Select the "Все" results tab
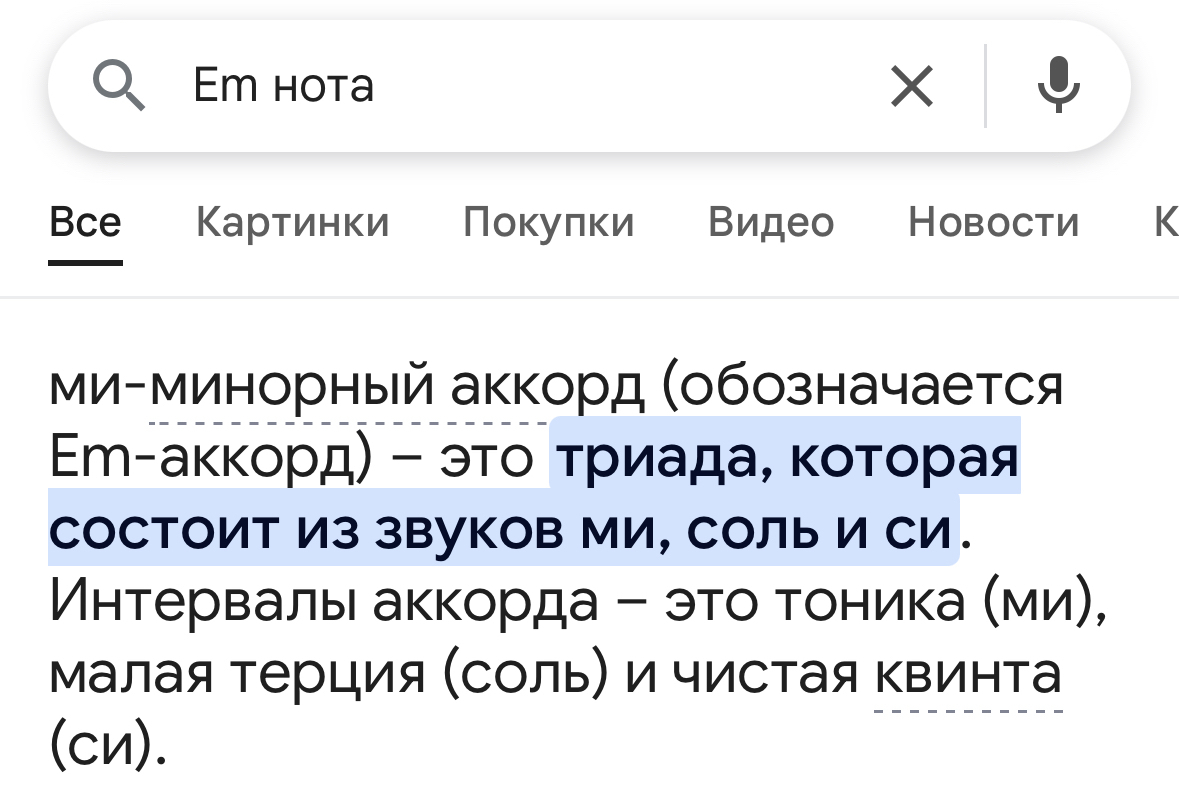This screenshot has width=1179, height=803. click(x=85, y=222)
